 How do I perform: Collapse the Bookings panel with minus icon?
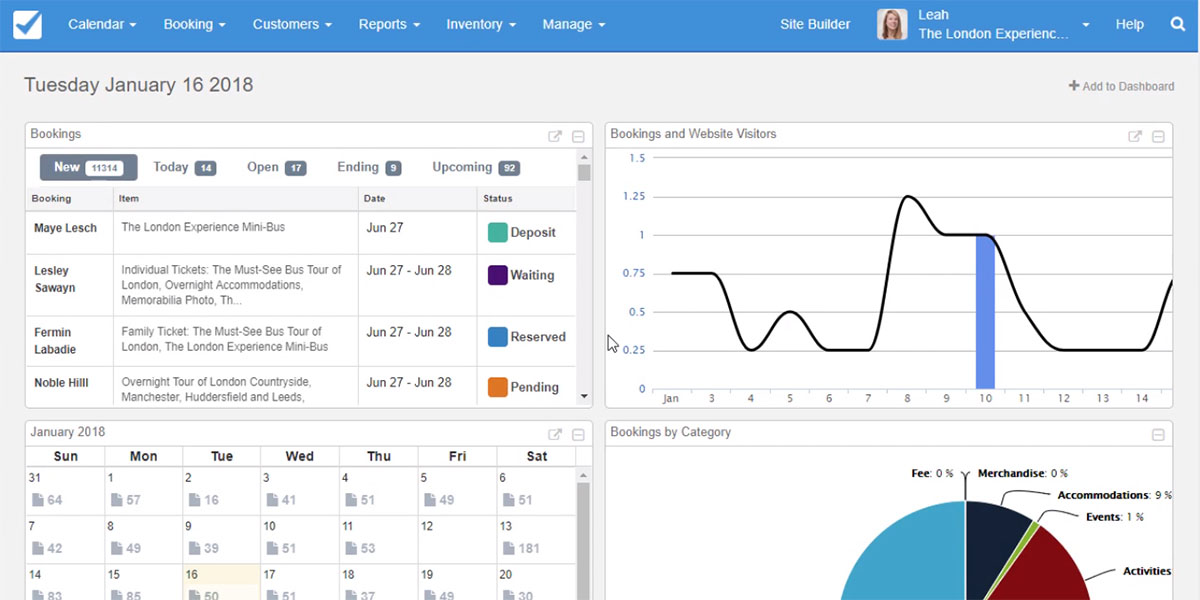click(578, 137)
